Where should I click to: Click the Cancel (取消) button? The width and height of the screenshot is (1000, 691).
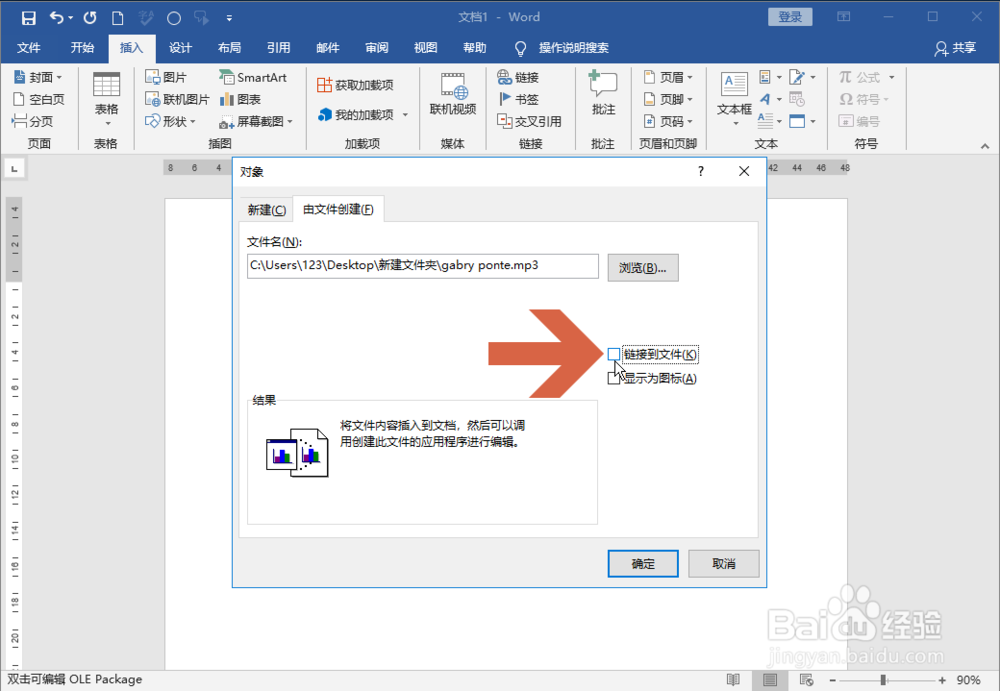pyautogui.click(x=724, y=564)
